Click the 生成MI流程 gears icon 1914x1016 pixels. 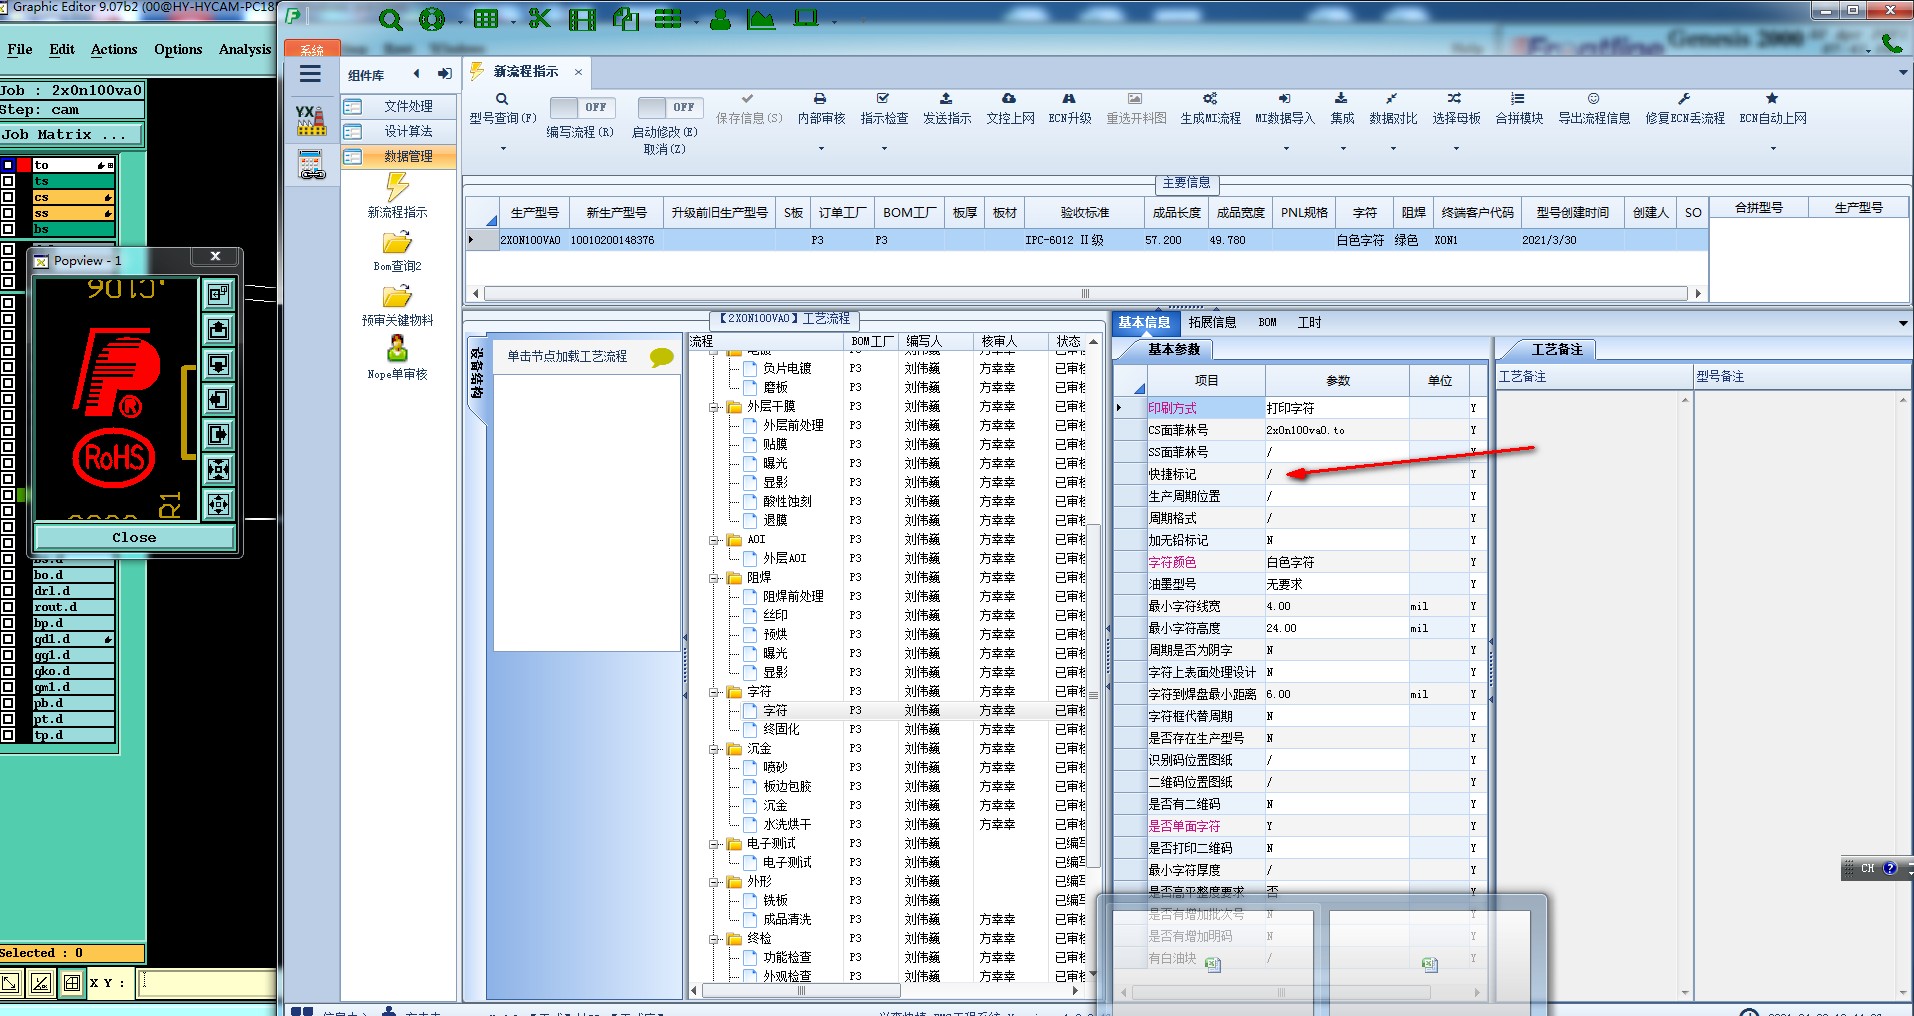1210,99
